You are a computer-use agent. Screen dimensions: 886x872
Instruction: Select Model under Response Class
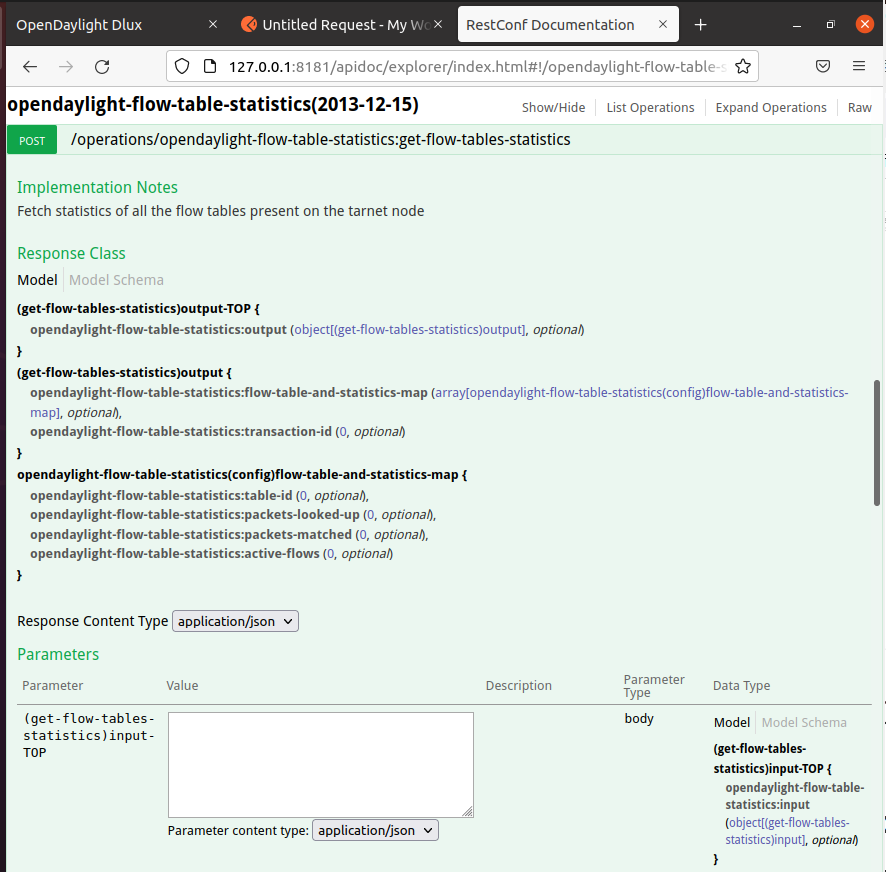pos(37,280)
